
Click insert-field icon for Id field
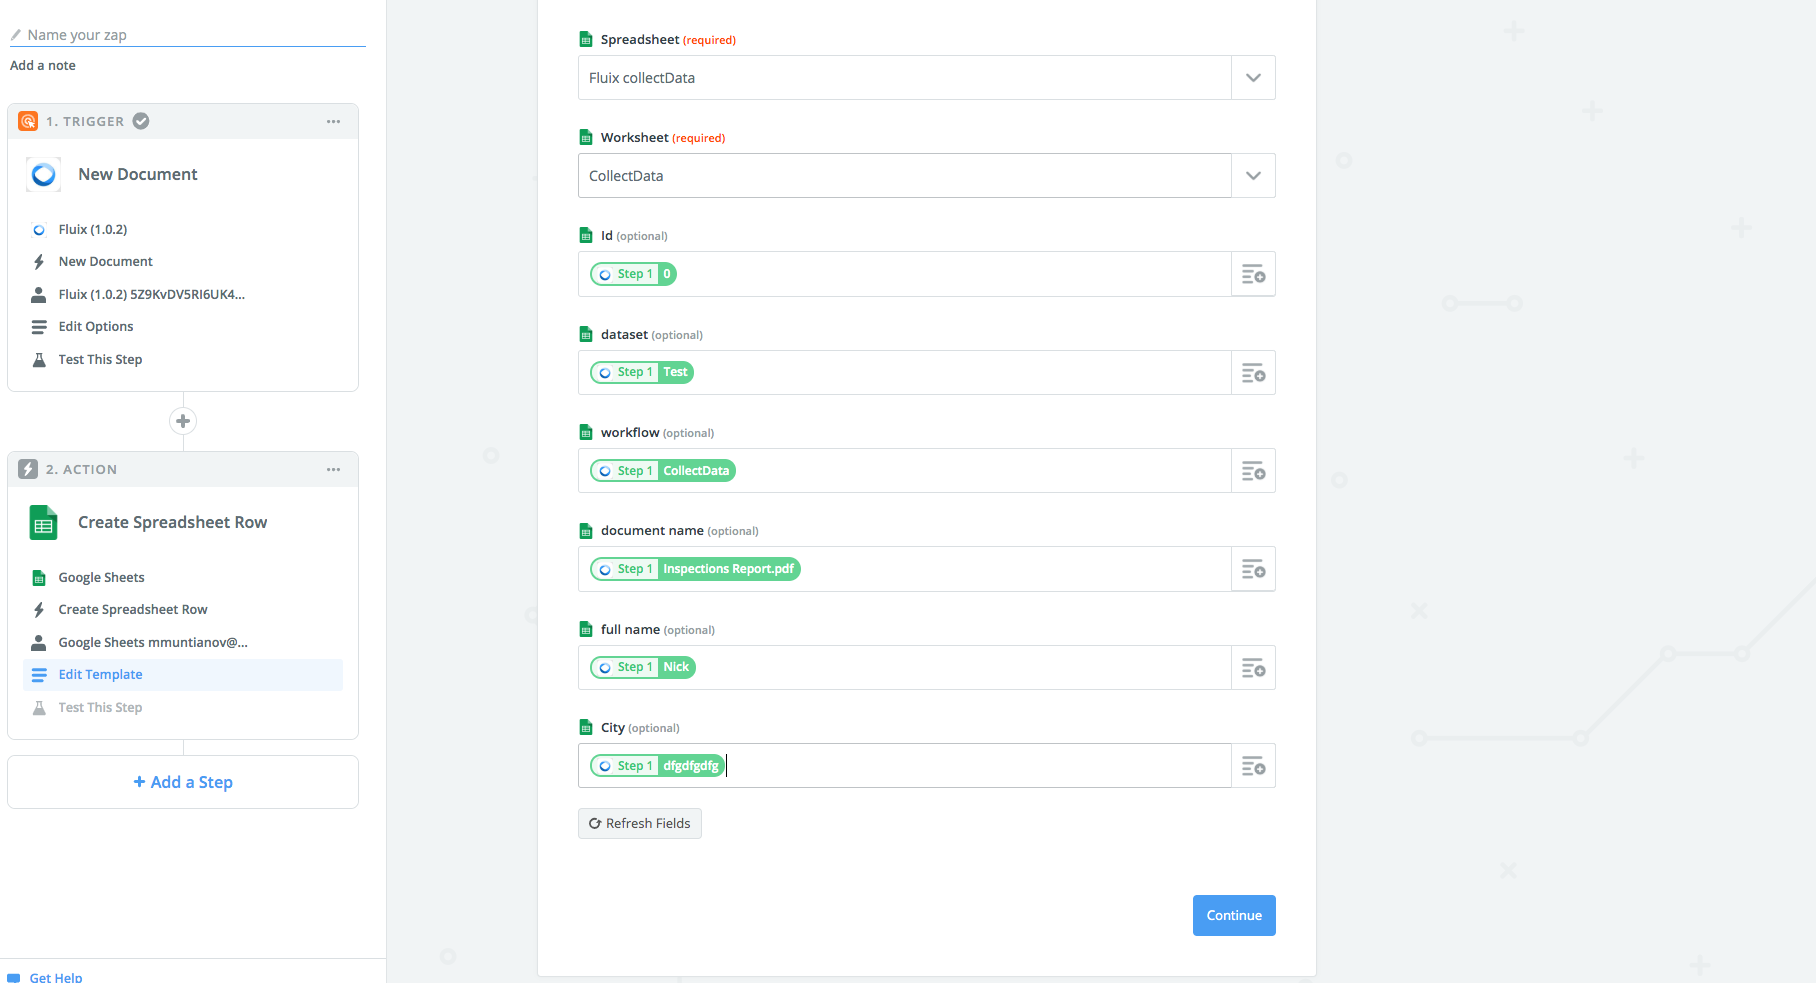(x=1253, y=274)
